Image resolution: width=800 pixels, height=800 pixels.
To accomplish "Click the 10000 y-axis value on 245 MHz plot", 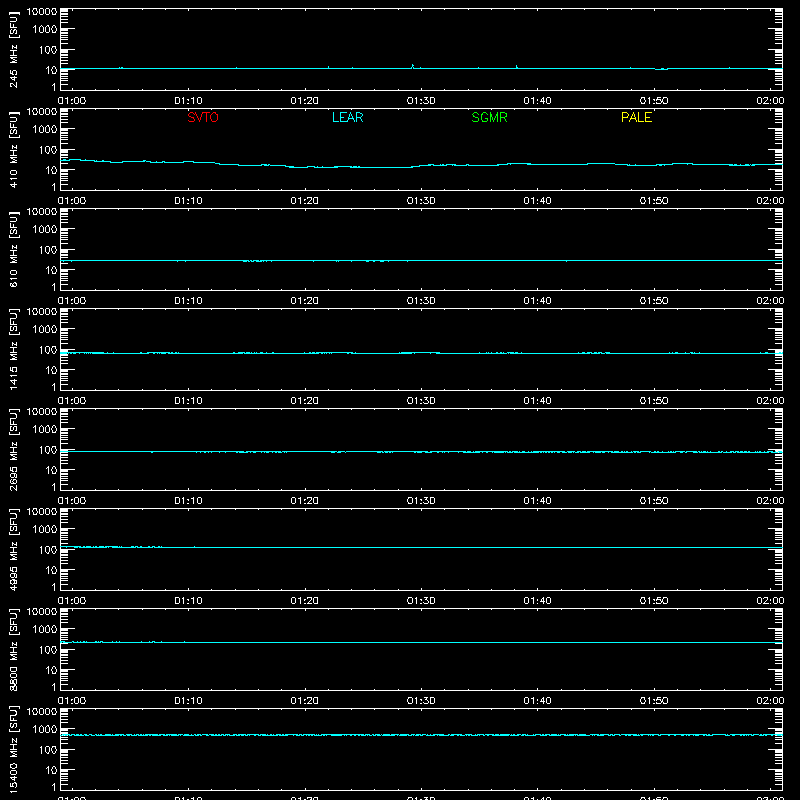I will tap(42, 12).
